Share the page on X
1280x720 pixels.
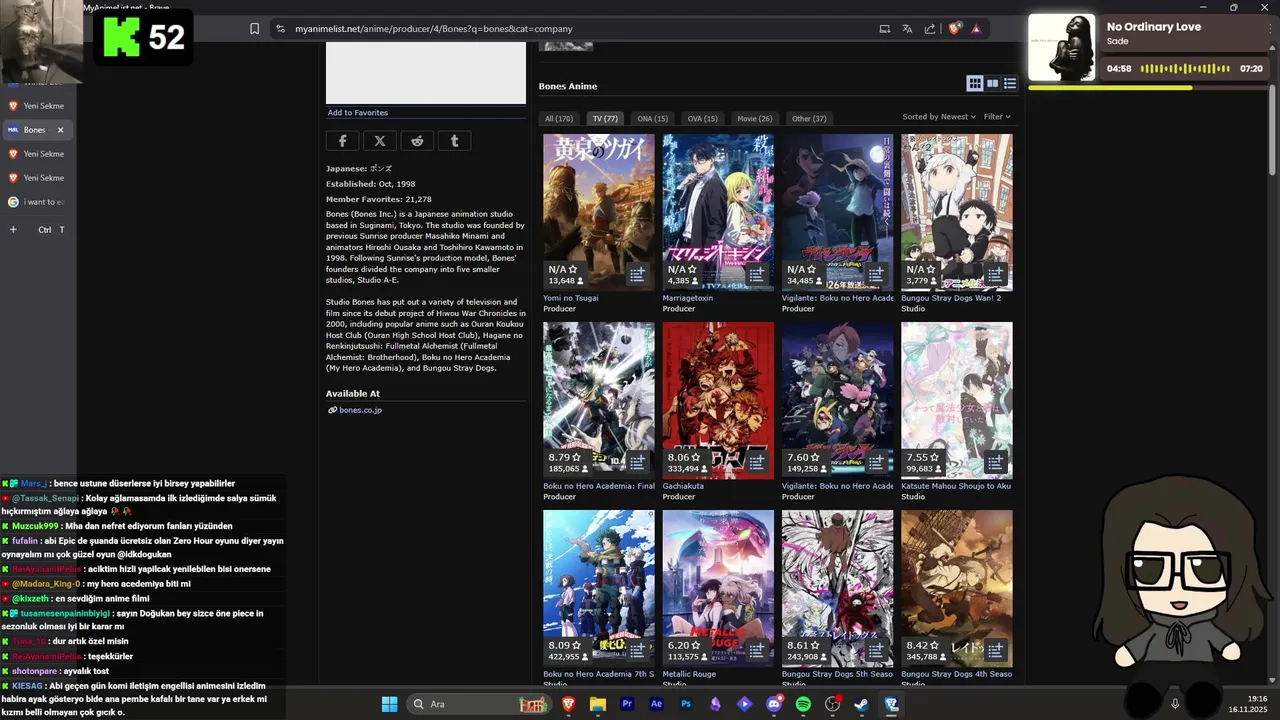[380, 141]
